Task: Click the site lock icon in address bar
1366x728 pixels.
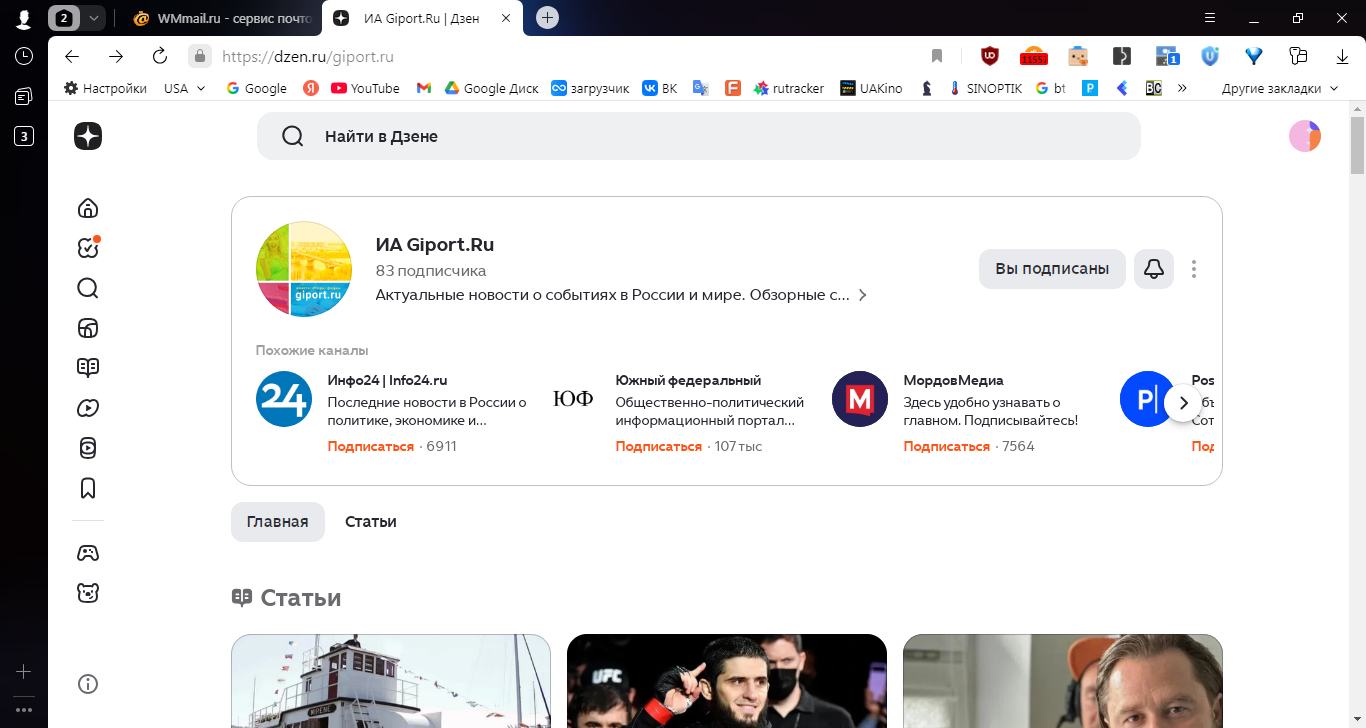Action: [200, 56]
